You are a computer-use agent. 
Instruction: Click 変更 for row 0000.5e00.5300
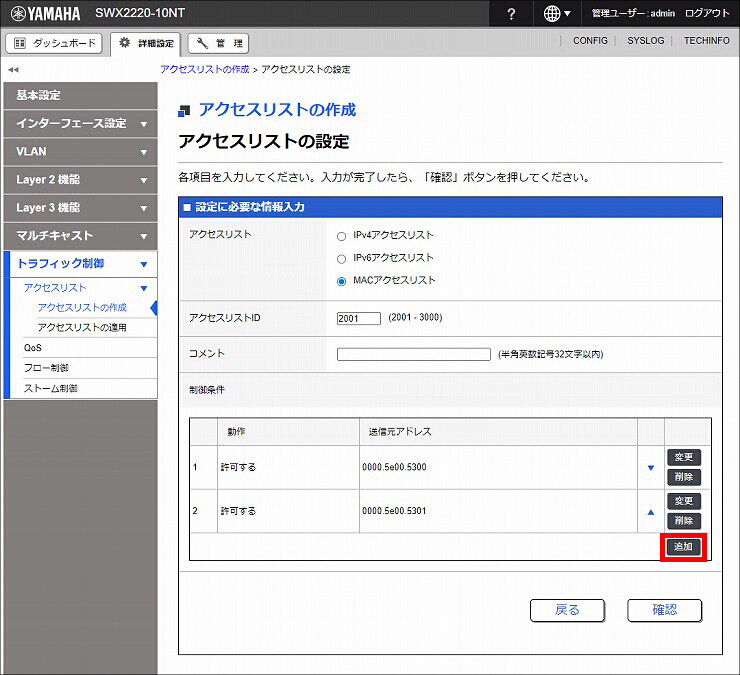coord(684,457)
